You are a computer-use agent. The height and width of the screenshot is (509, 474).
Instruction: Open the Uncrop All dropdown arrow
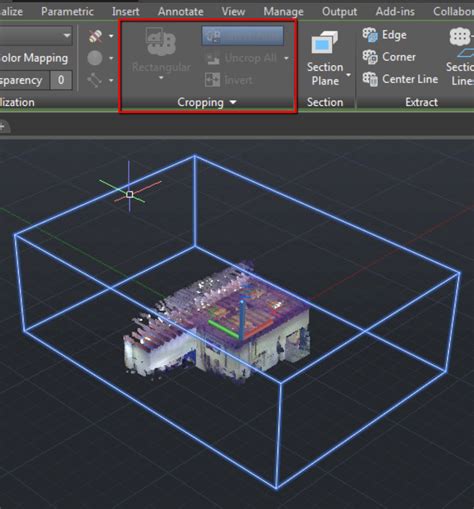(286, 58)
